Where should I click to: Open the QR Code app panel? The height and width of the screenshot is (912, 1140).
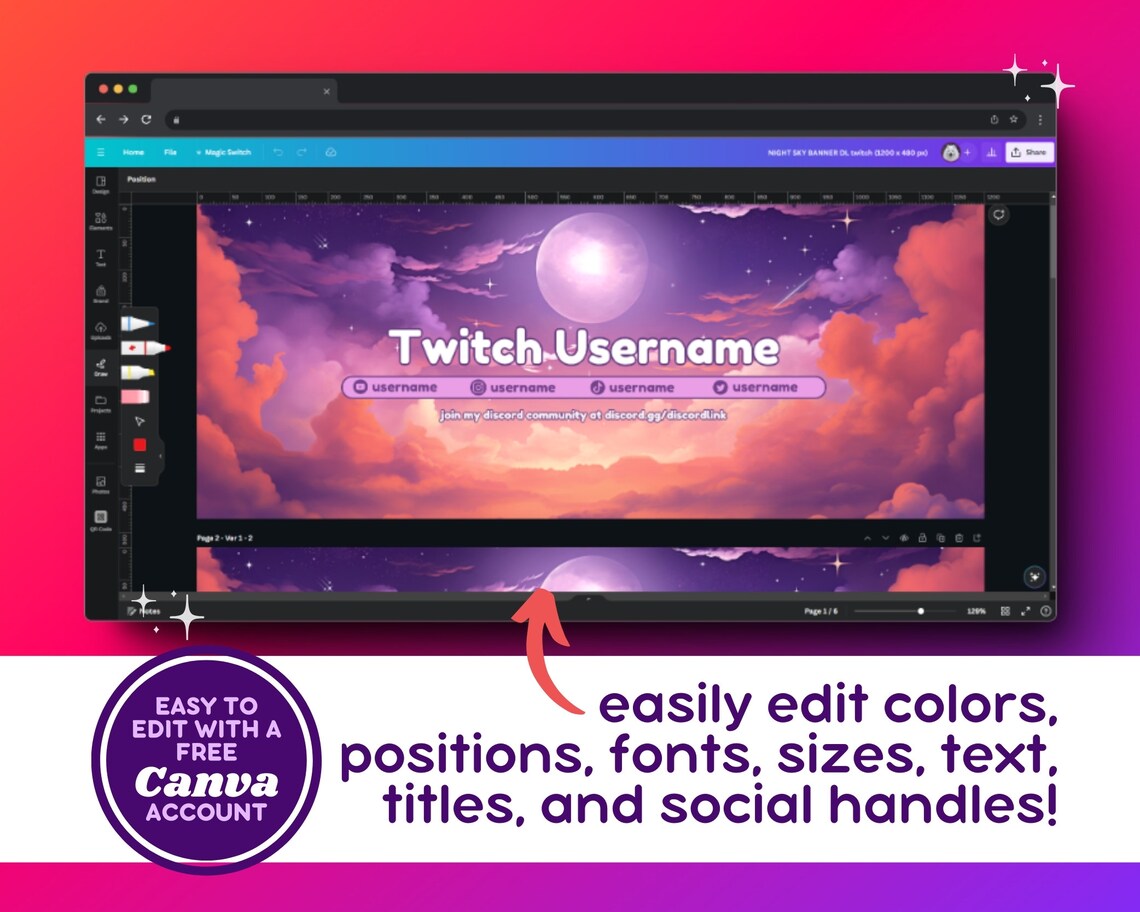99,519
